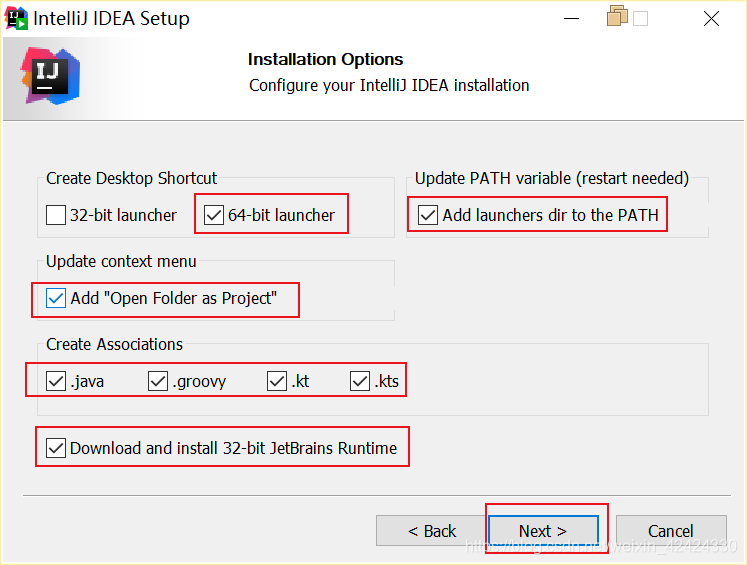
Task: Click the Next > button
Action: point(543,530)
